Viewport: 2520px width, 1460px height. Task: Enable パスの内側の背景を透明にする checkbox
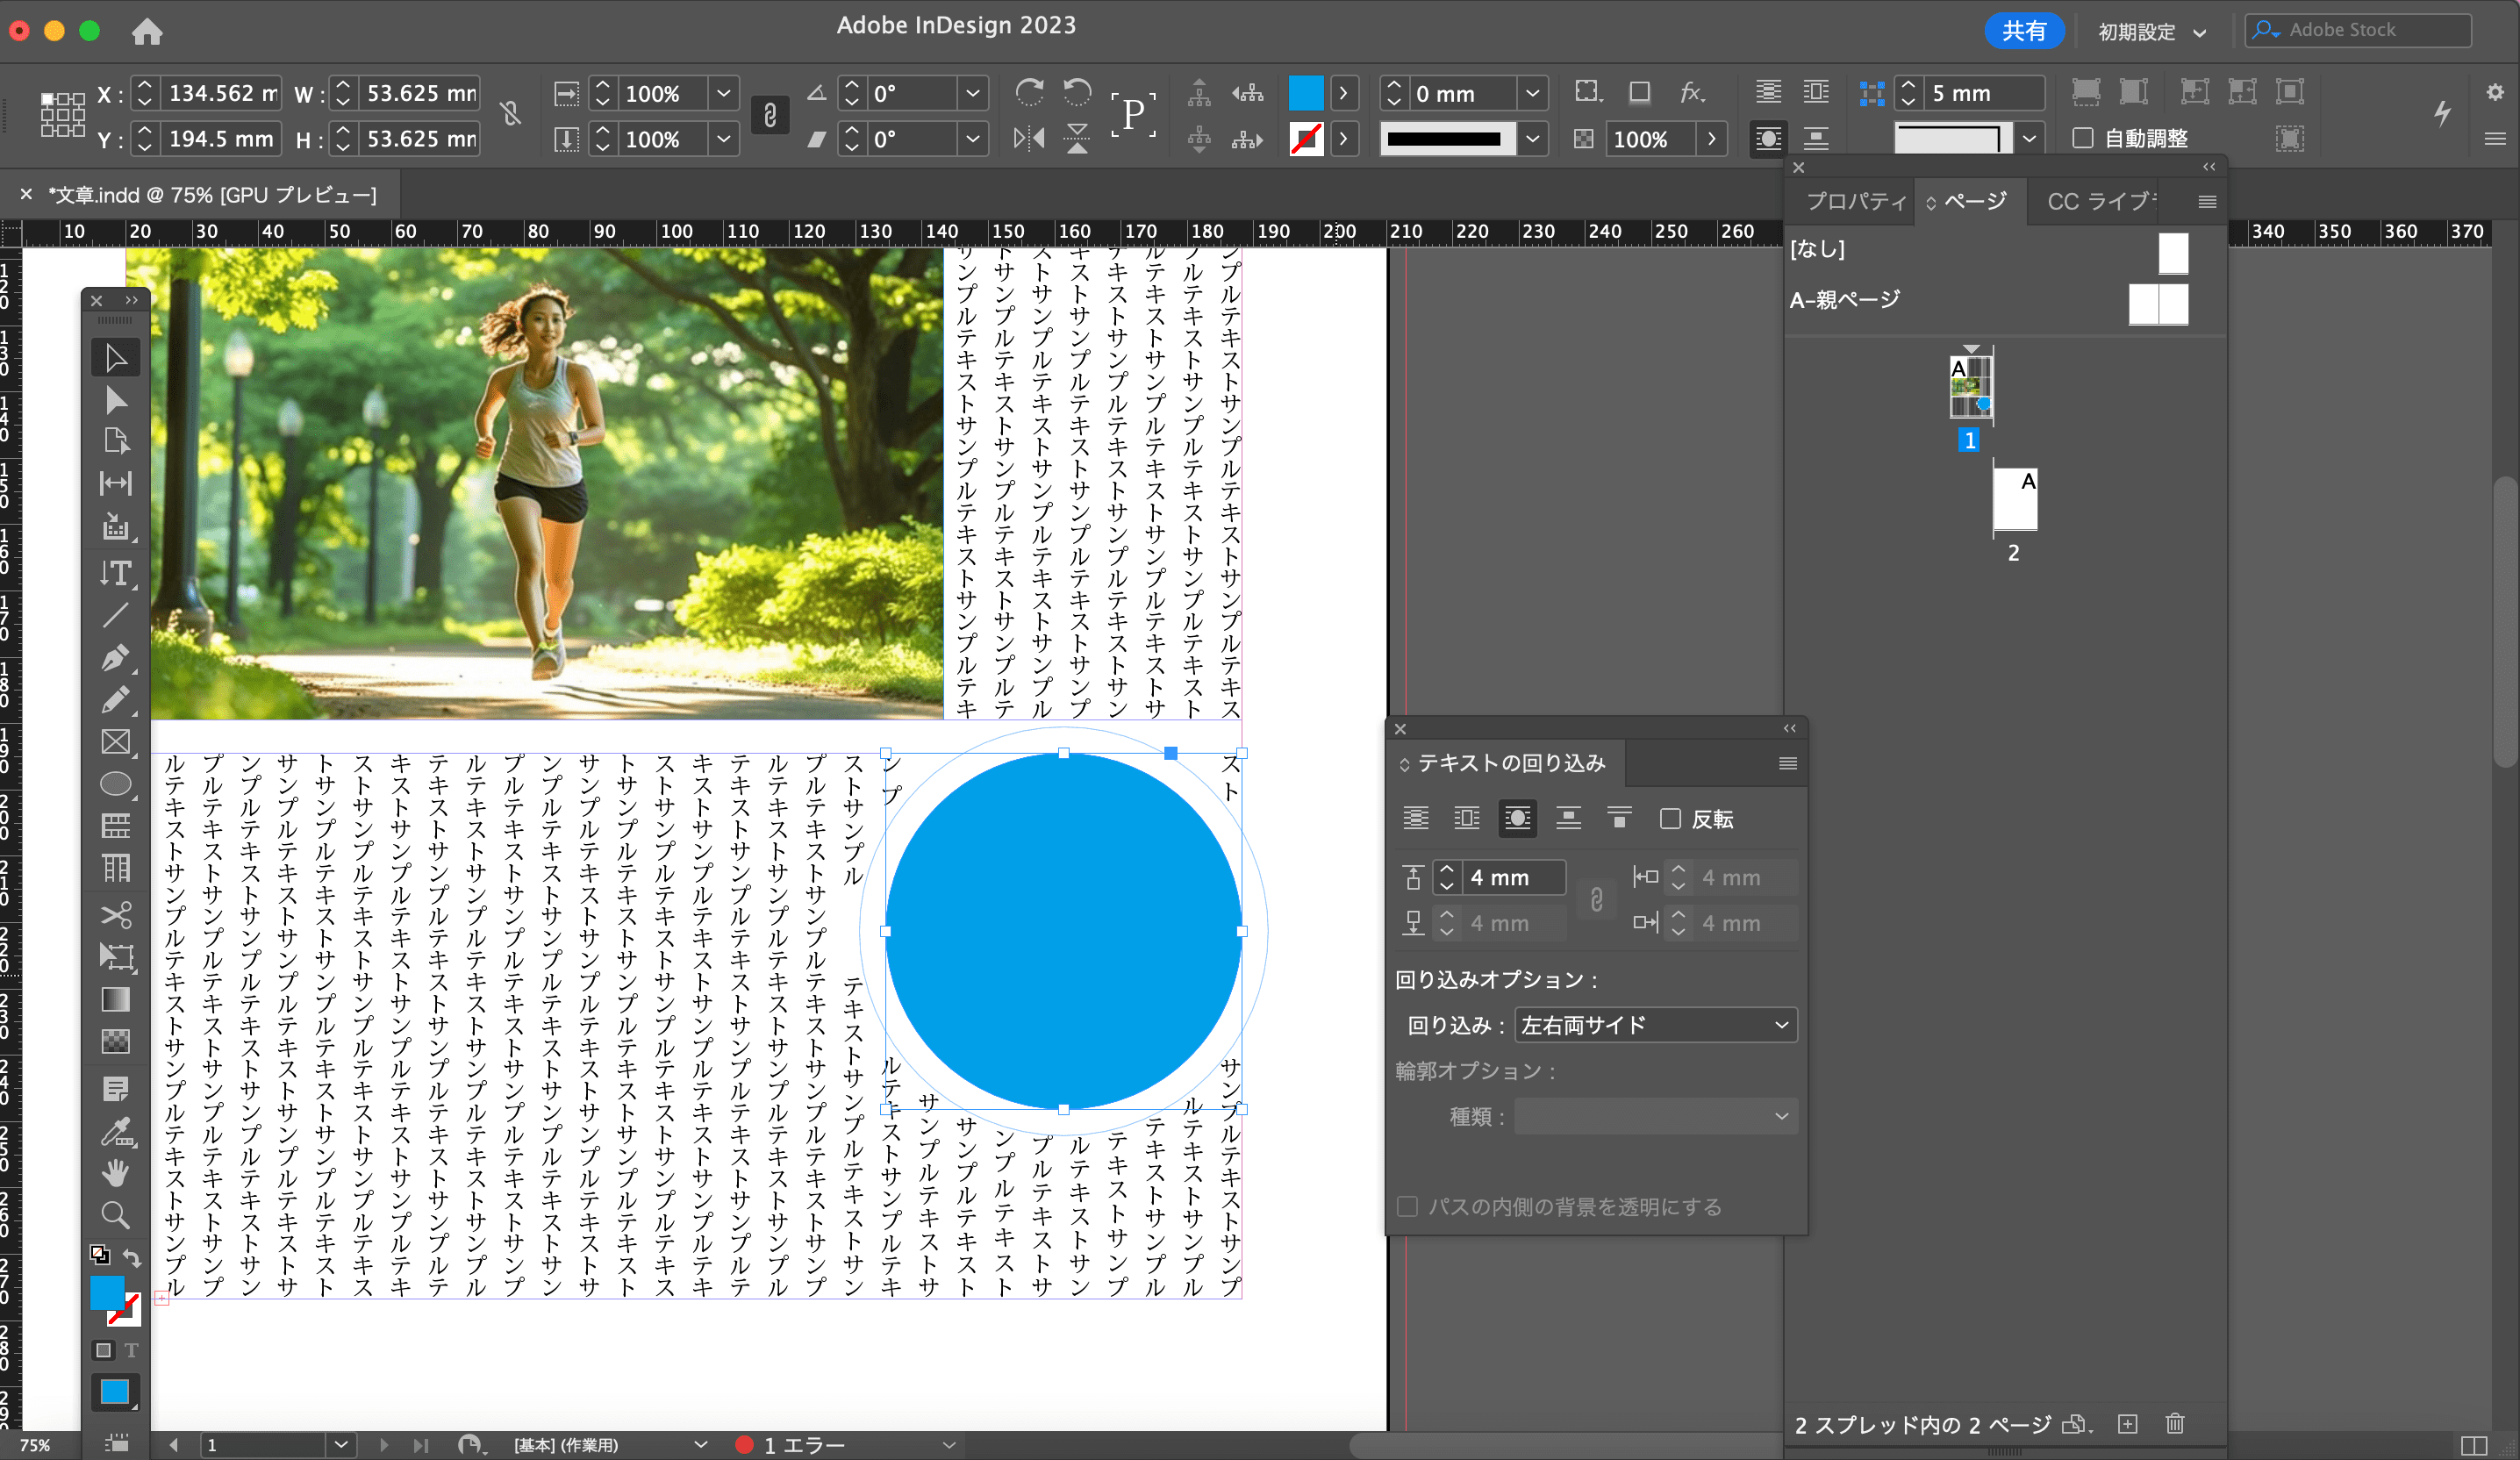tap(1407, 1206)
